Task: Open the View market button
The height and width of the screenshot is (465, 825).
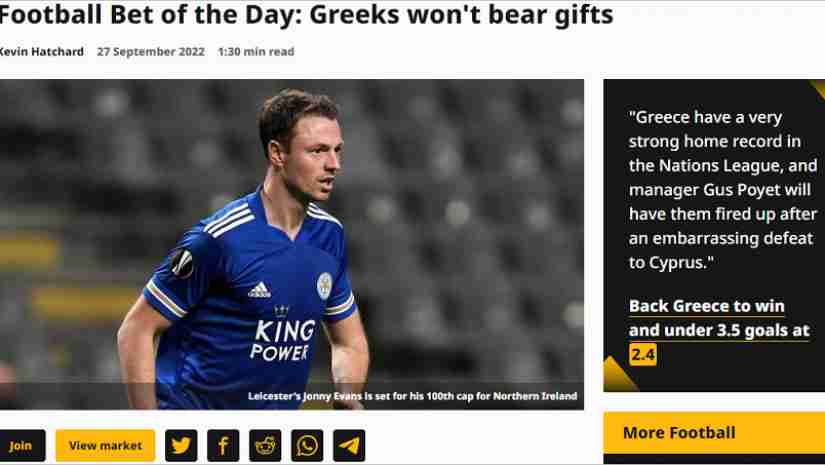Action: (x=105, y=446)
